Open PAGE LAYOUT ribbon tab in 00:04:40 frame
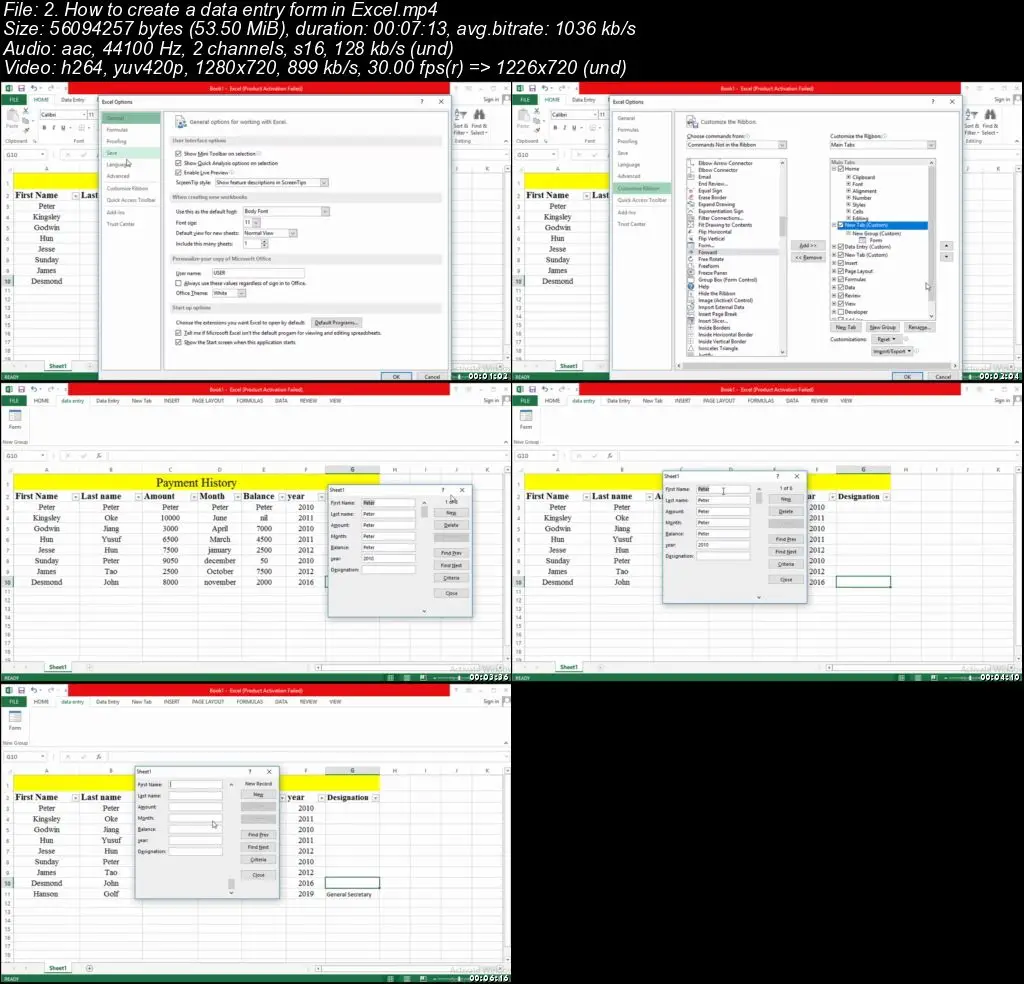 718,401
